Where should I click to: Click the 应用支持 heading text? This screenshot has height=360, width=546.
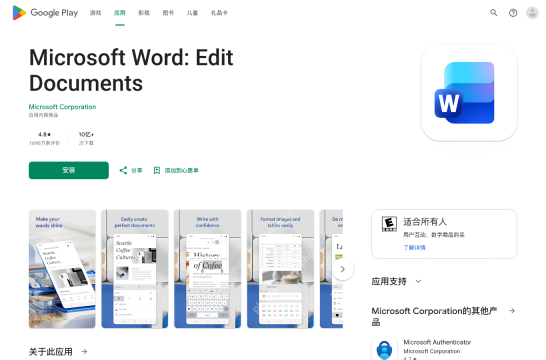tap(389, 281)
